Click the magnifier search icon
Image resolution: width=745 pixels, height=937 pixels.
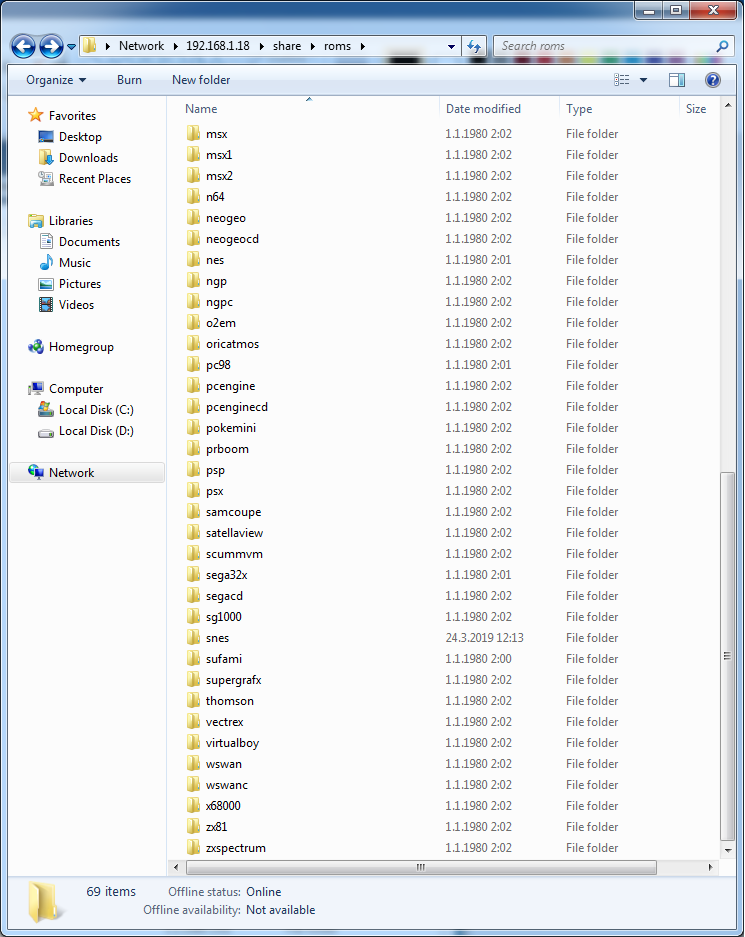(722, 46)
